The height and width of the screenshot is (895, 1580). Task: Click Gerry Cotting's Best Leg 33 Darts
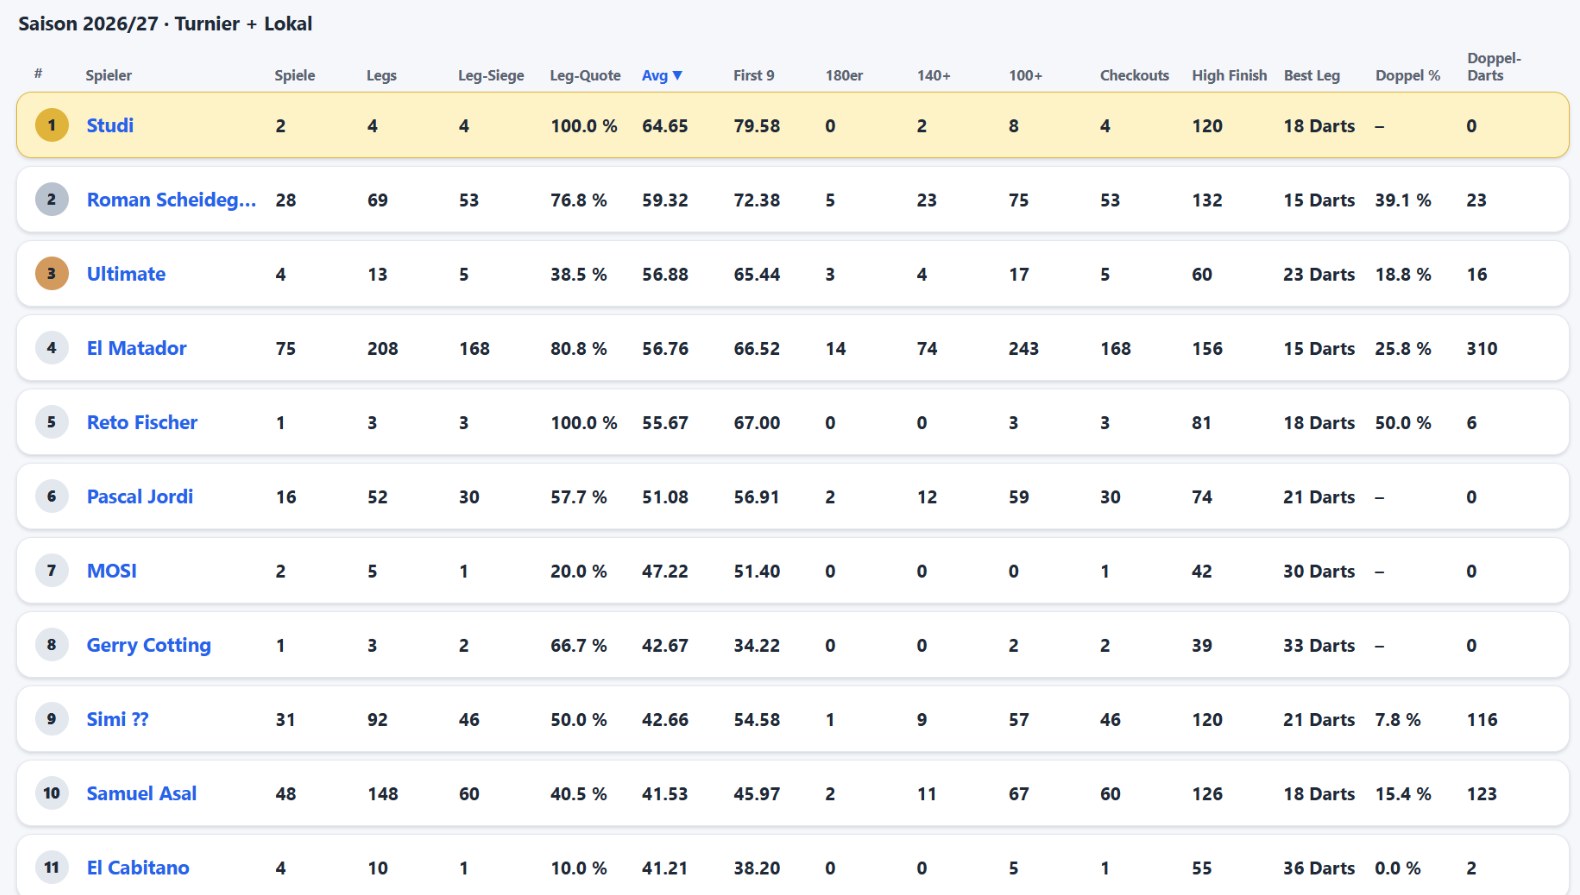pyautogui.click(x=1320, y=646)
